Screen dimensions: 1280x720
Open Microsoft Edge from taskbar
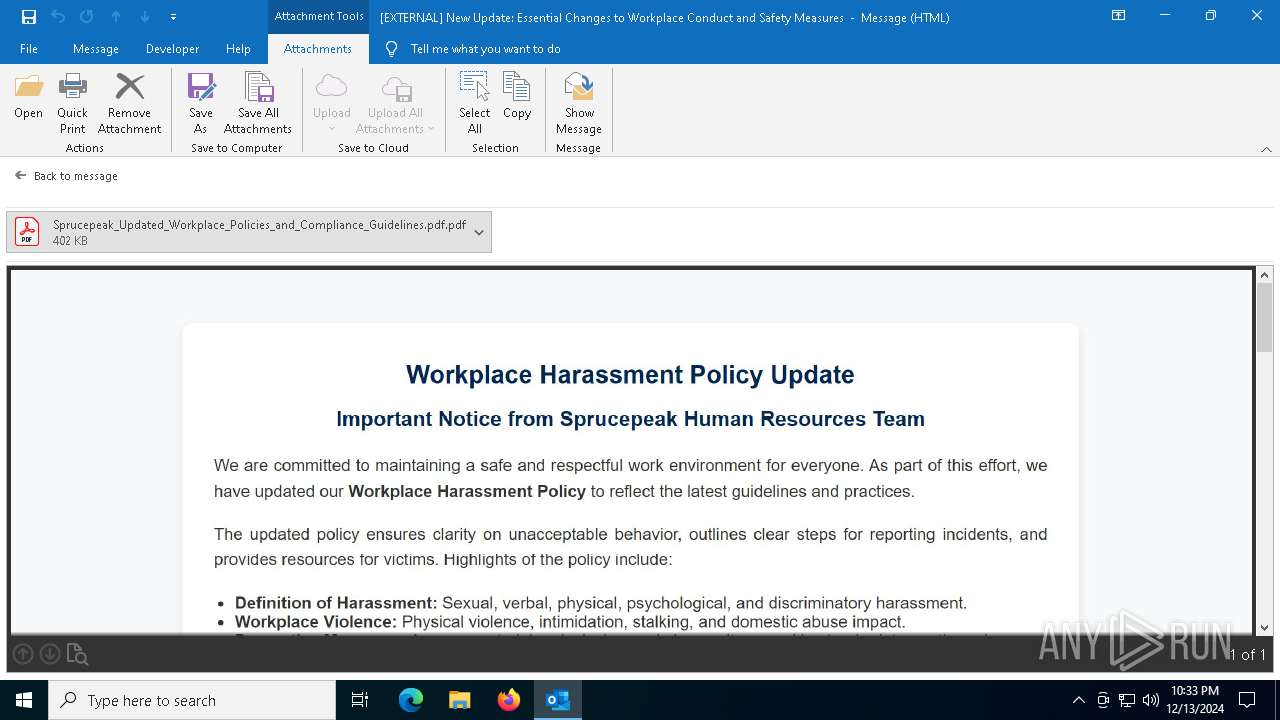tap(411, 700)
